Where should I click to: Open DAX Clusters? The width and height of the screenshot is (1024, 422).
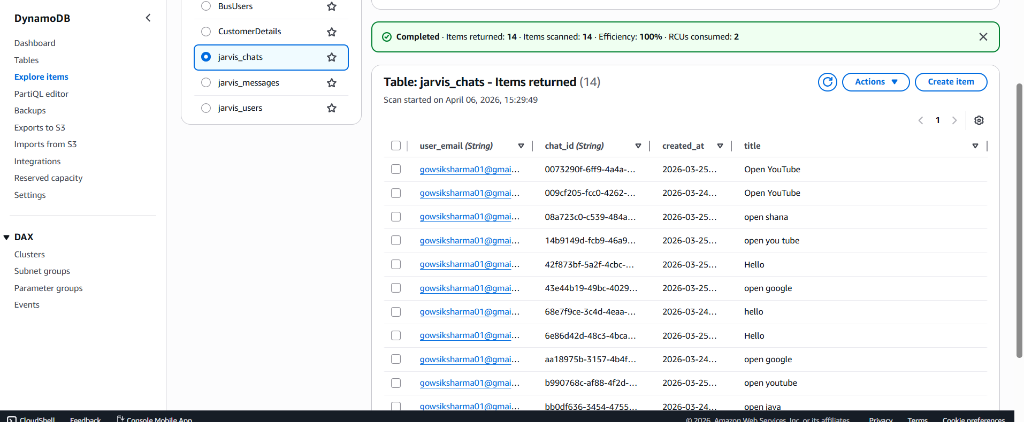29,255
